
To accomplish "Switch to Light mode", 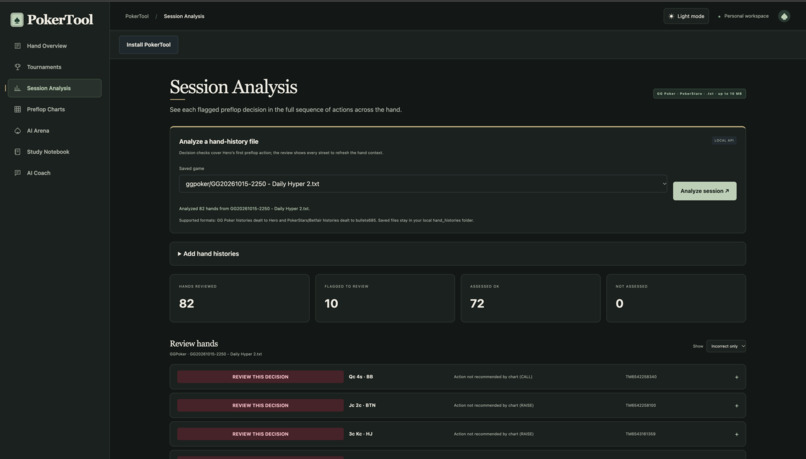I will pos(686,16).
